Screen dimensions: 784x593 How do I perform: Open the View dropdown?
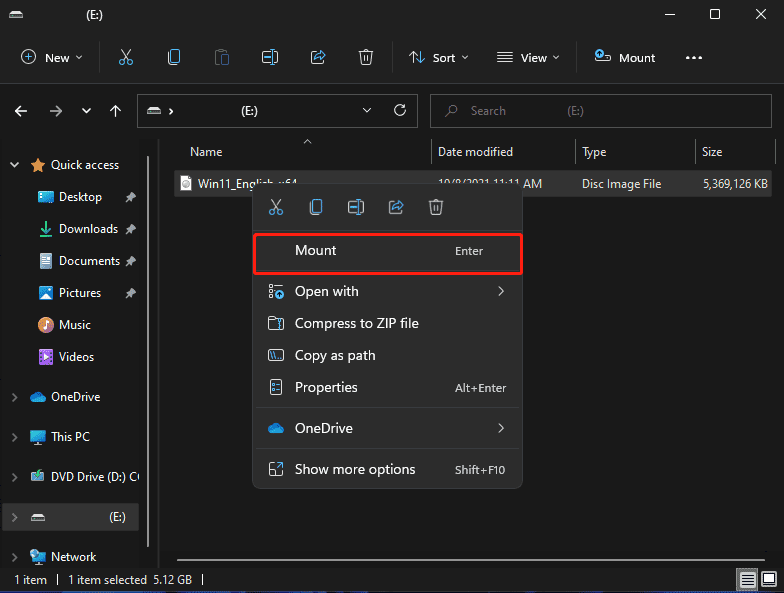[528, 57]
